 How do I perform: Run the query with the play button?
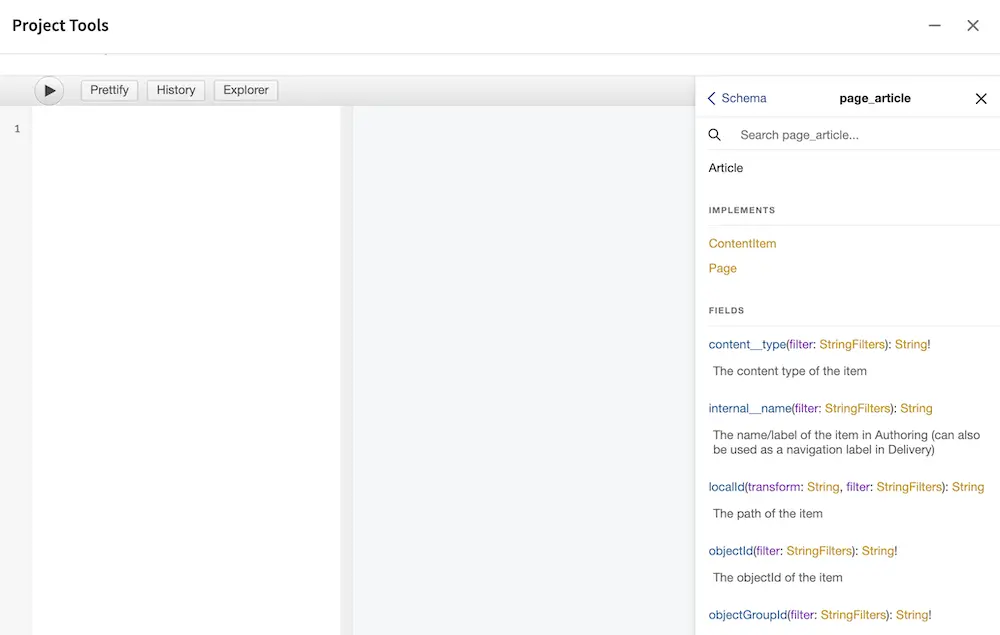point(49,90)
